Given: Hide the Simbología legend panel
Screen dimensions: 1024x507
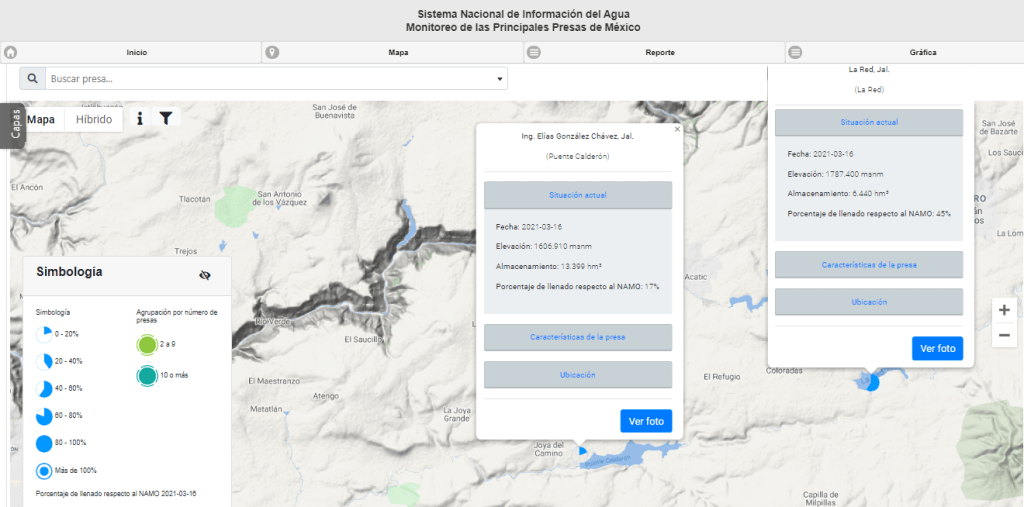Looking at the screenshot, I should (205, 275).
